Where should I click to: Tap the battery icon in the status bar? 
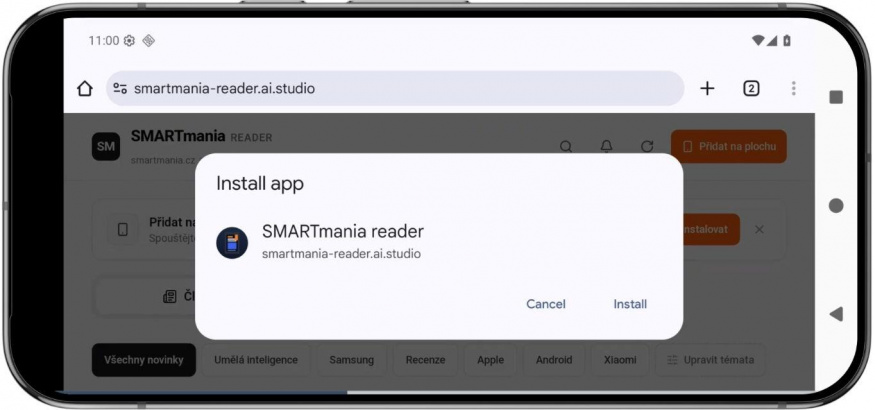point(787,41)
